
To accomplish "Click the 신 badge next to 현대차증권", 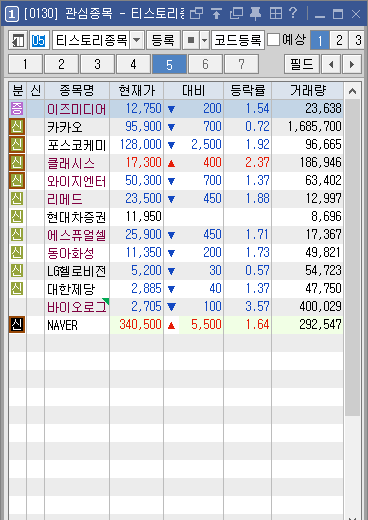I will pos(17,217).
